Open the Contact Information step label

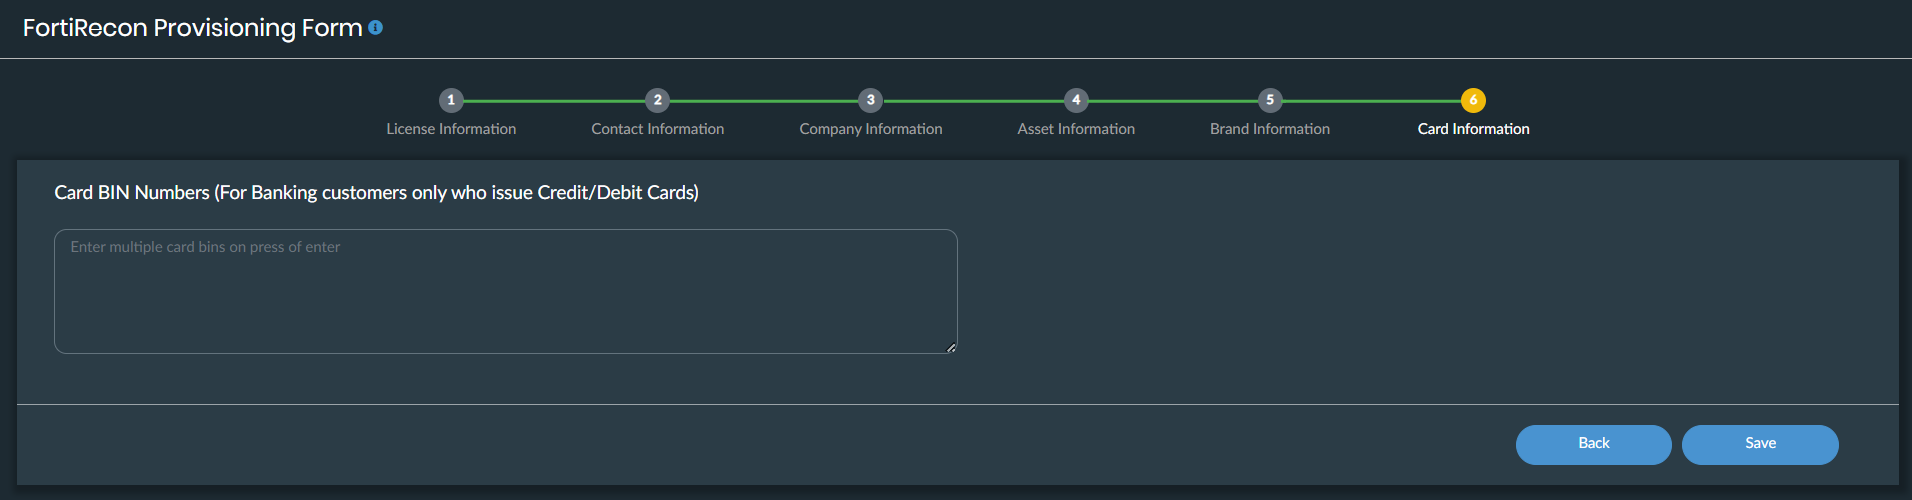(x=657, y=129)
